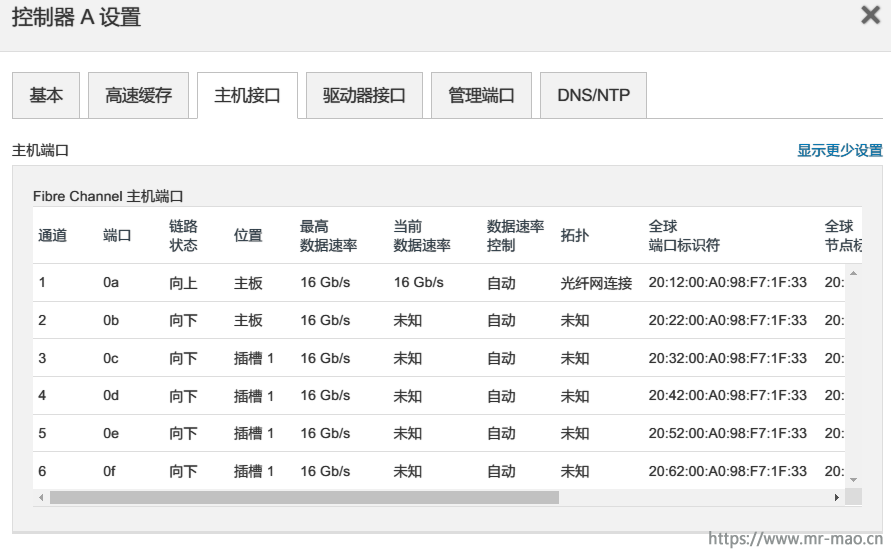
Task: Select port 0d cell
Action: (x=111, y=395)
